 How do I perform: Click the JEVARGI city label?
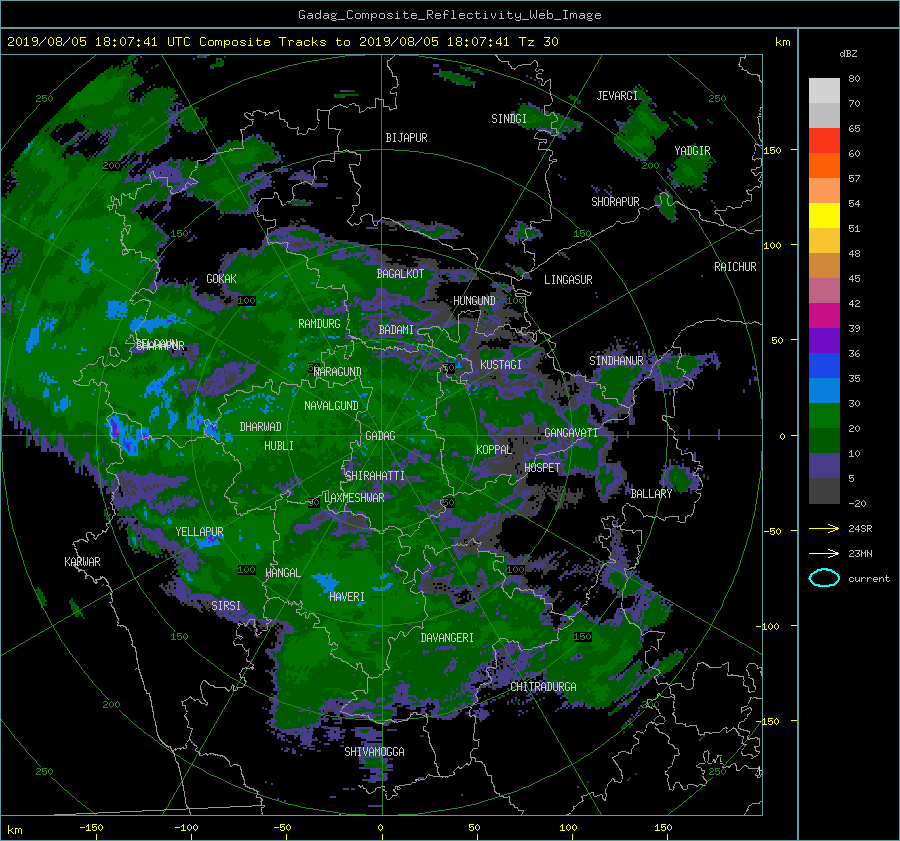617,96
